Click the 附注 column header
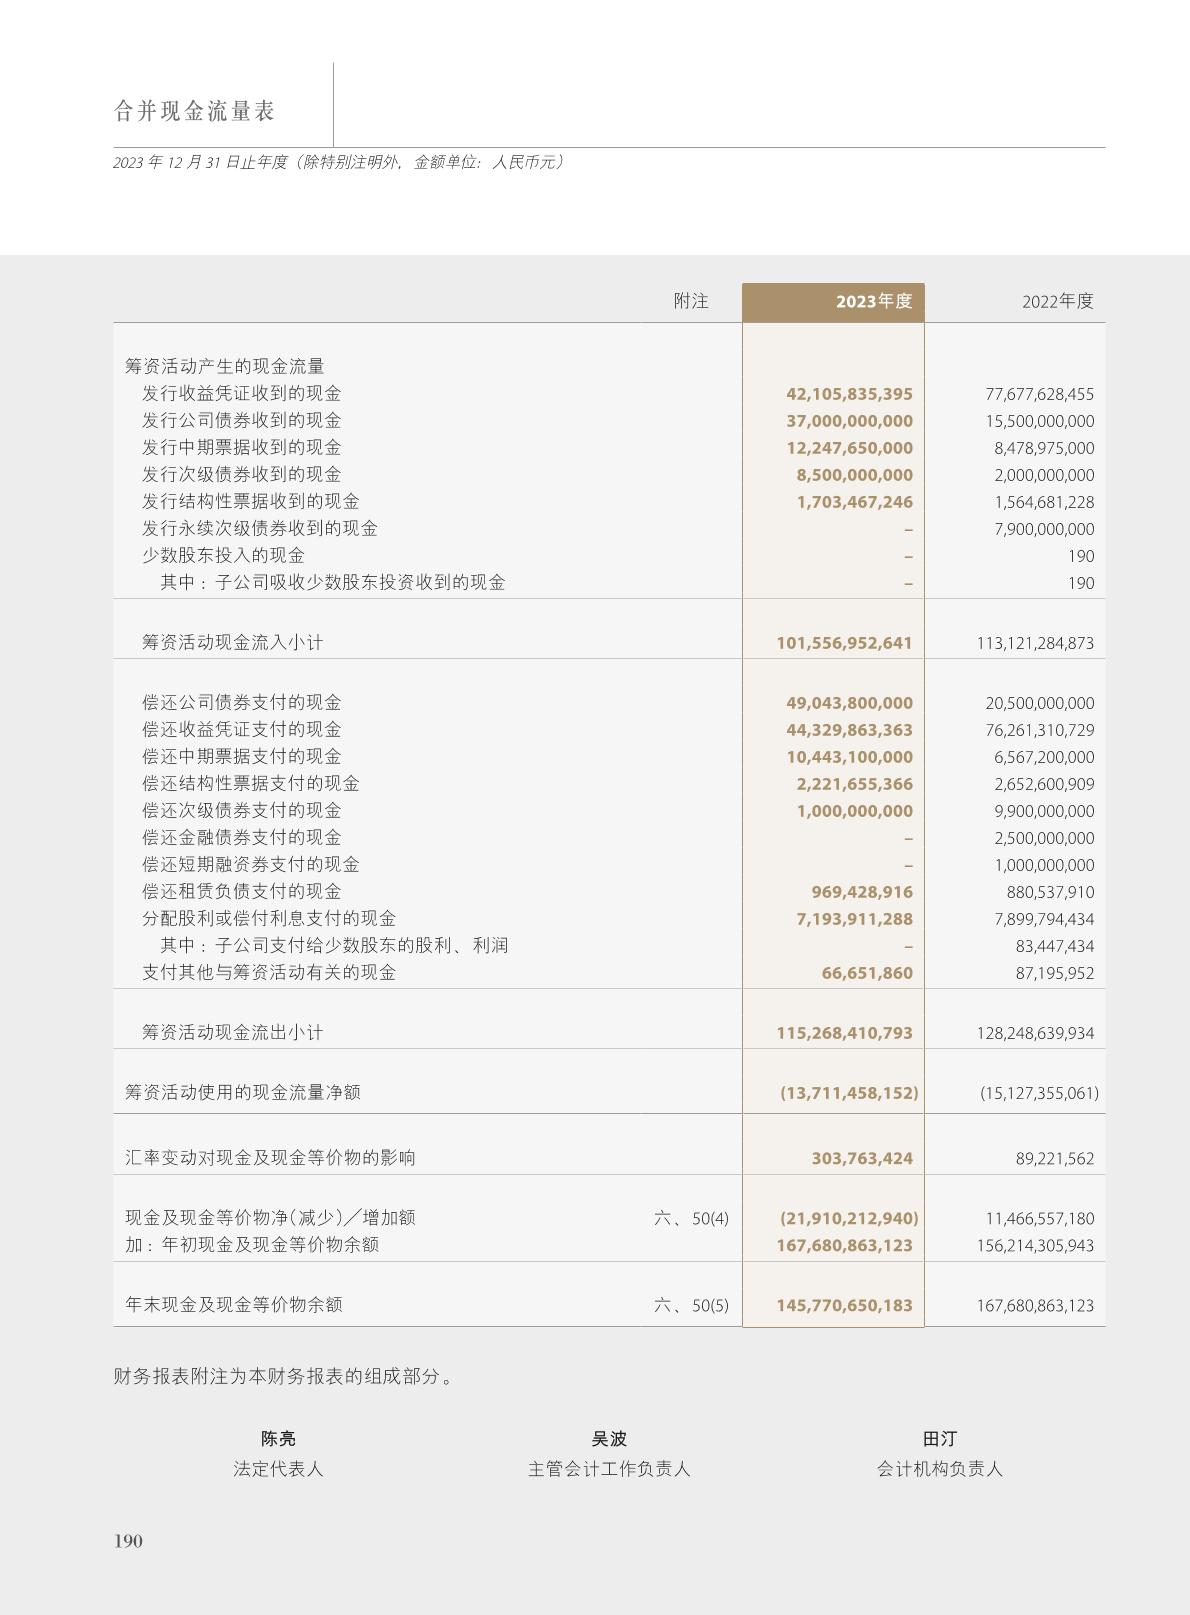This screenshot has height=1615, width=1190. (690, 301)
